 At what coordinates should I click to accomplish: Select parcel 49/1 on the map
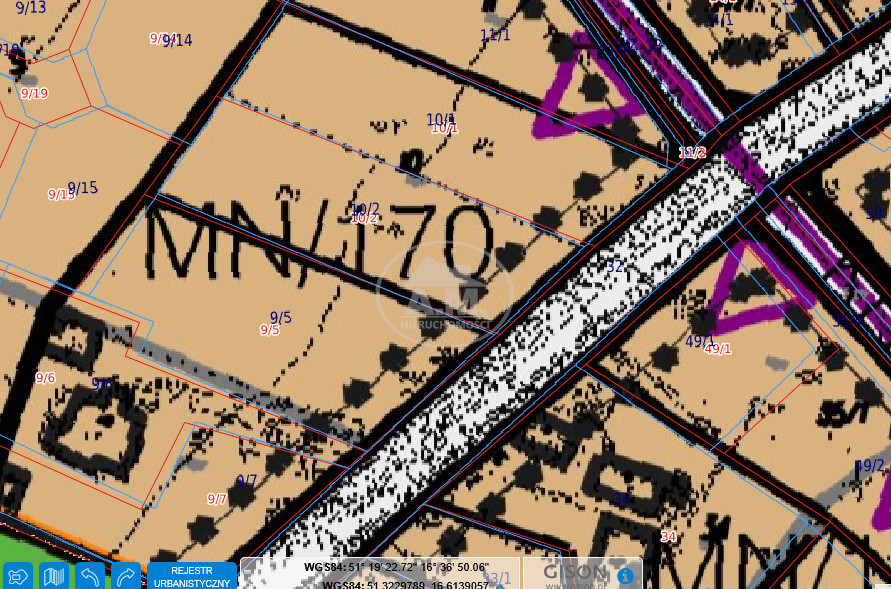coord(700,342)
